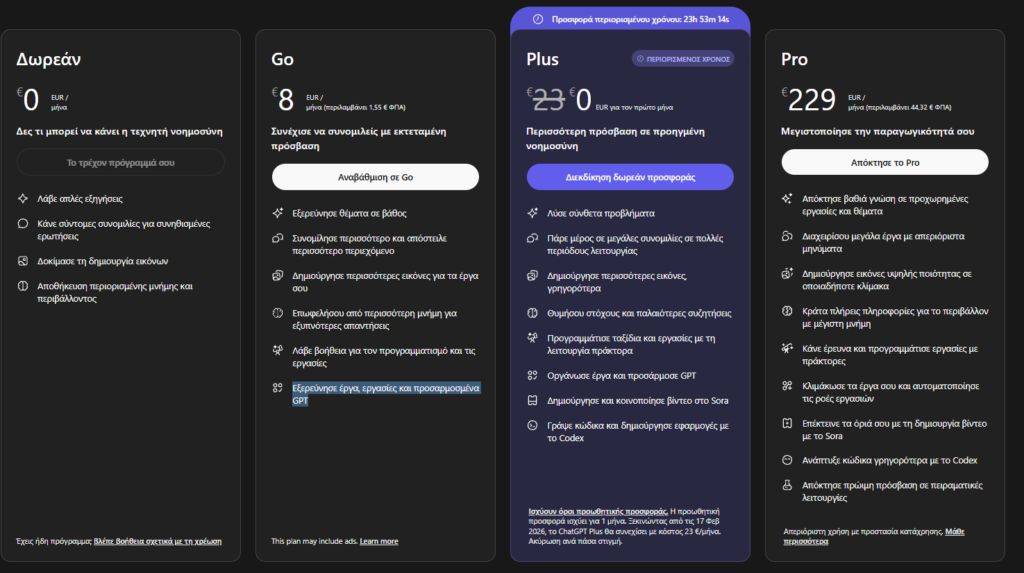Click the image icon beside 'Δοκίμασε τη δημιουργία εικόνων'
1024x573 pixels.
(x=23, y=261)
